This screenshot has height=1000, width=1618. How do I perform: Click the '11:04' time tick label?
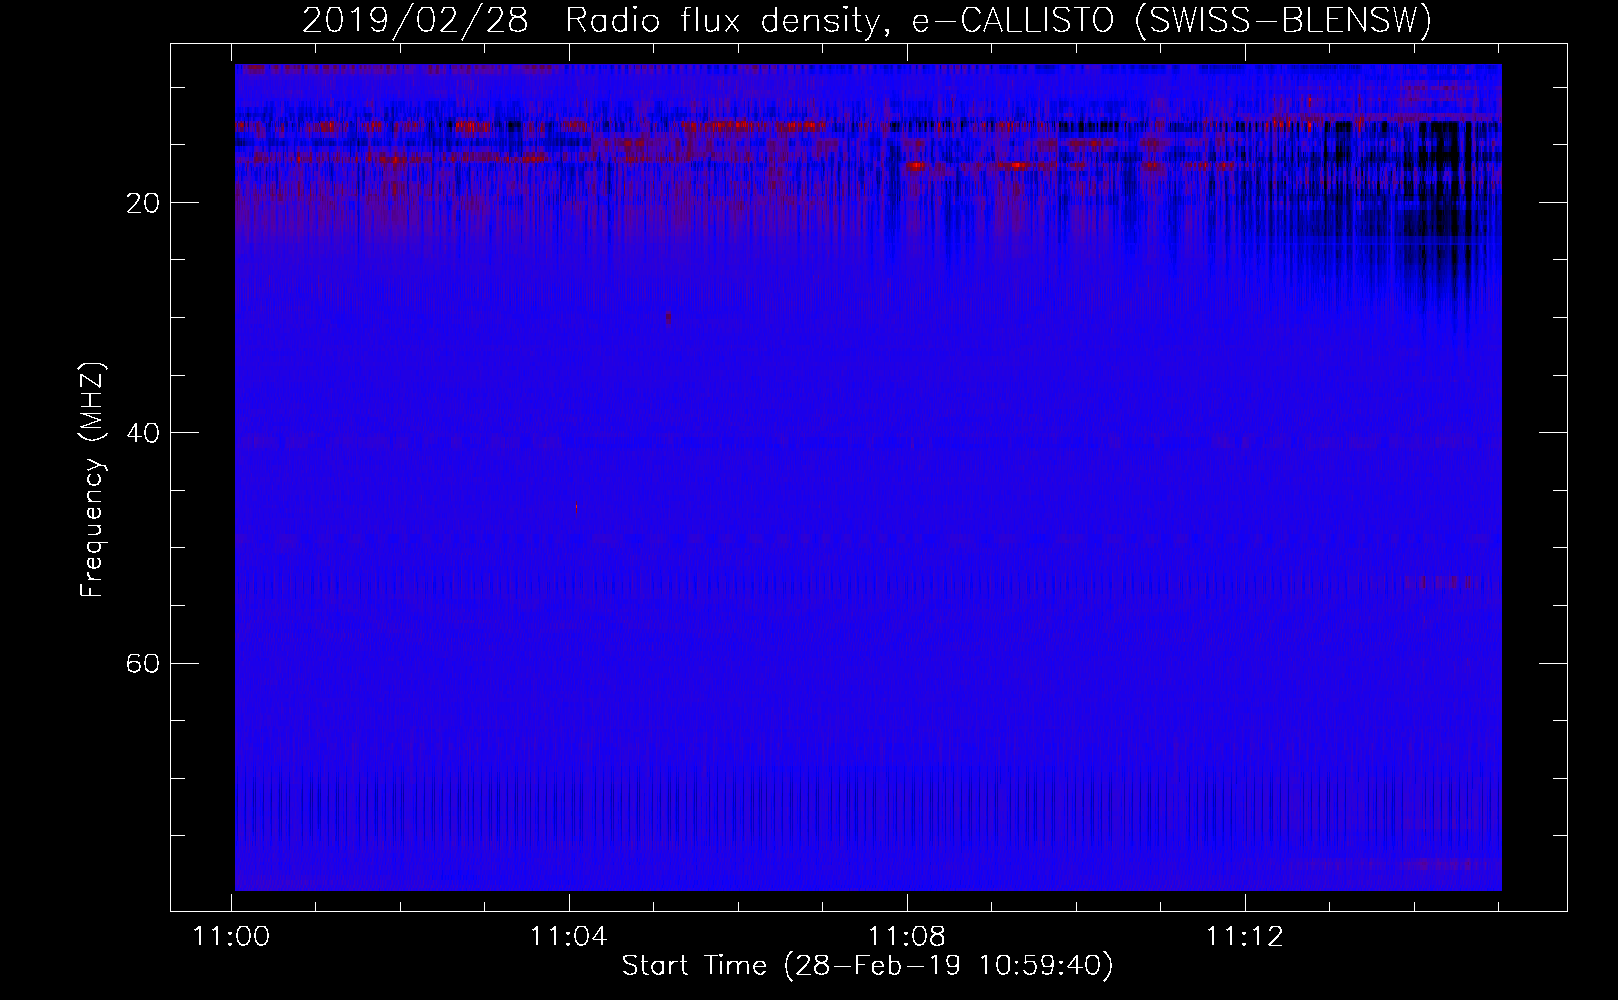(569, 937)
